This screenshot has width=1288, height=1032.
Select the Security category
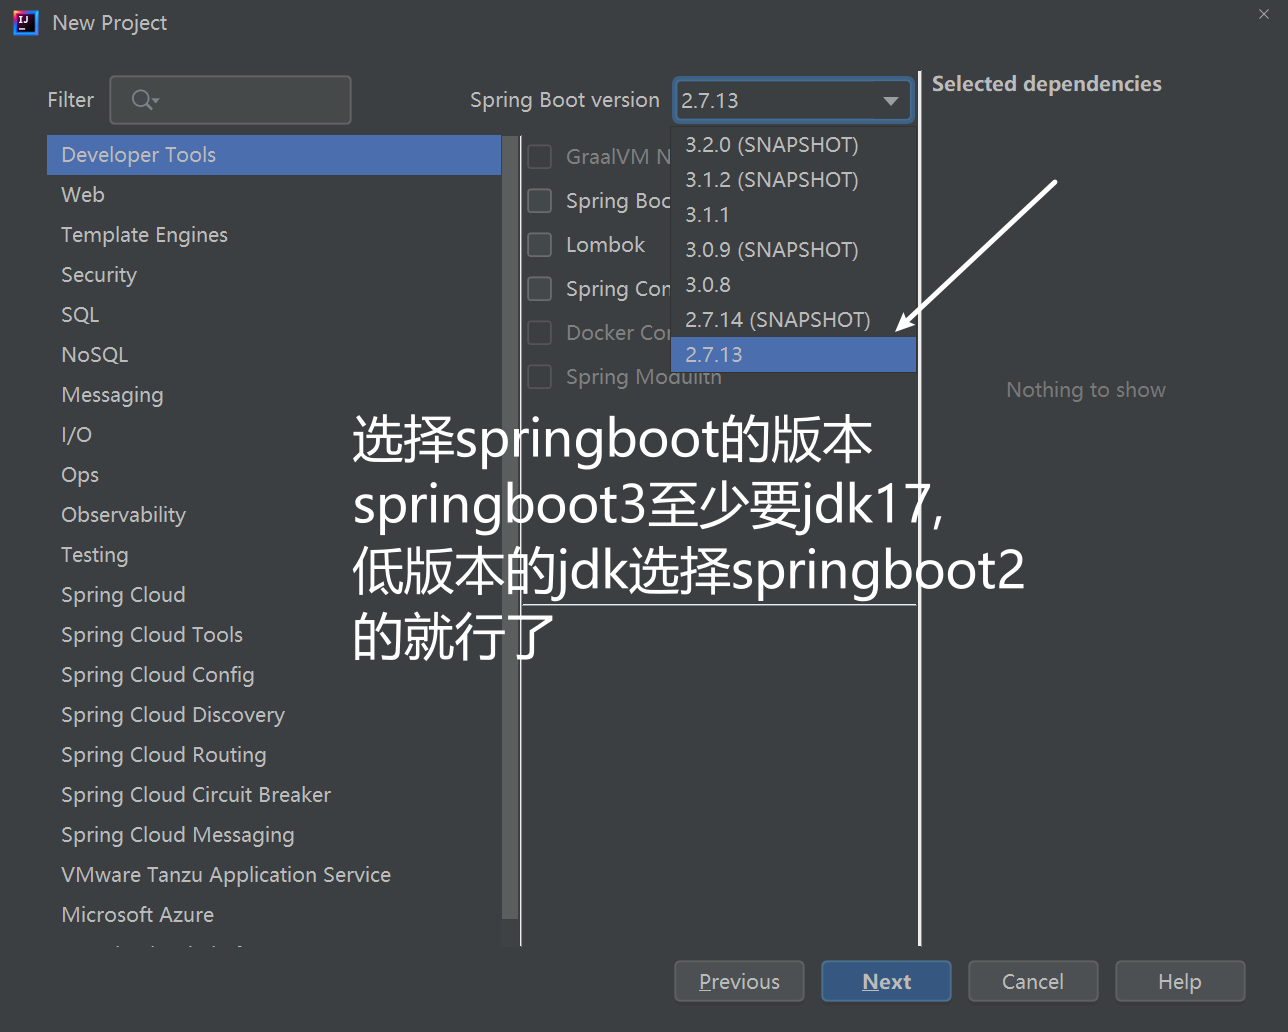click(274, 275)
